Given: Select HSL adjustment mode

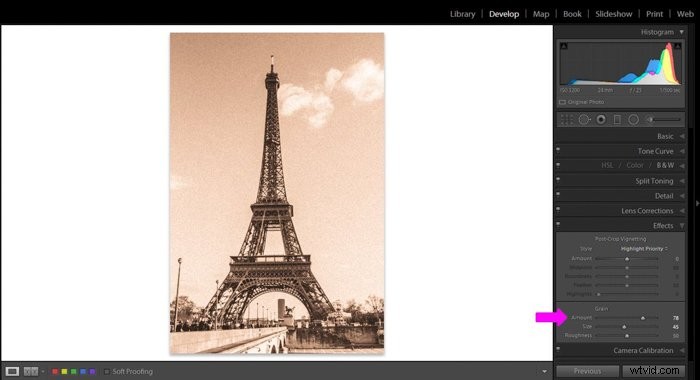Looking at the screenshot, I should (607, 165).
